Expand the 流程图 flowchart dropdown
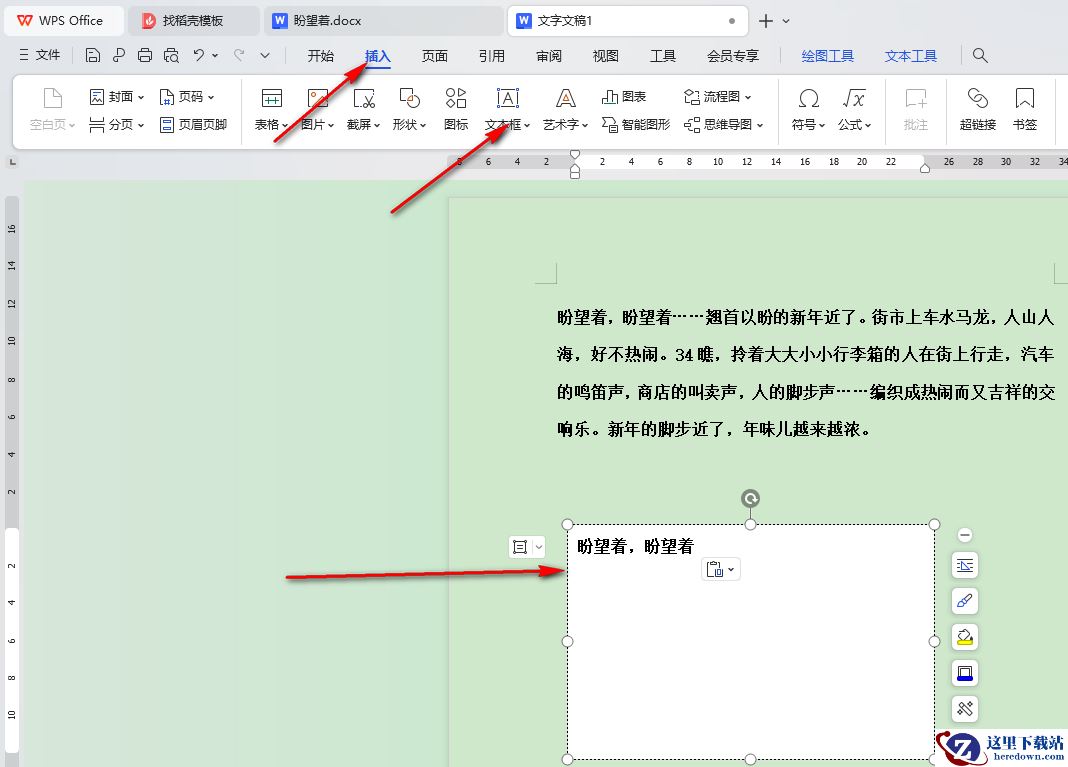Screen dimensions: 1068x767 (x=748, y=97)
